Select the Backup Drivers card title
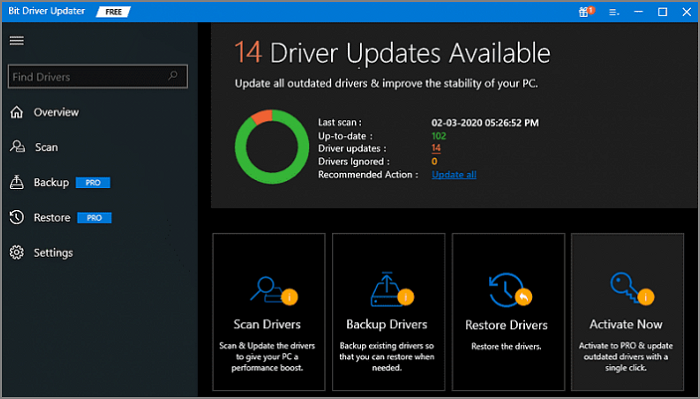This screenshot has width=700, height=399. [387, 324]
